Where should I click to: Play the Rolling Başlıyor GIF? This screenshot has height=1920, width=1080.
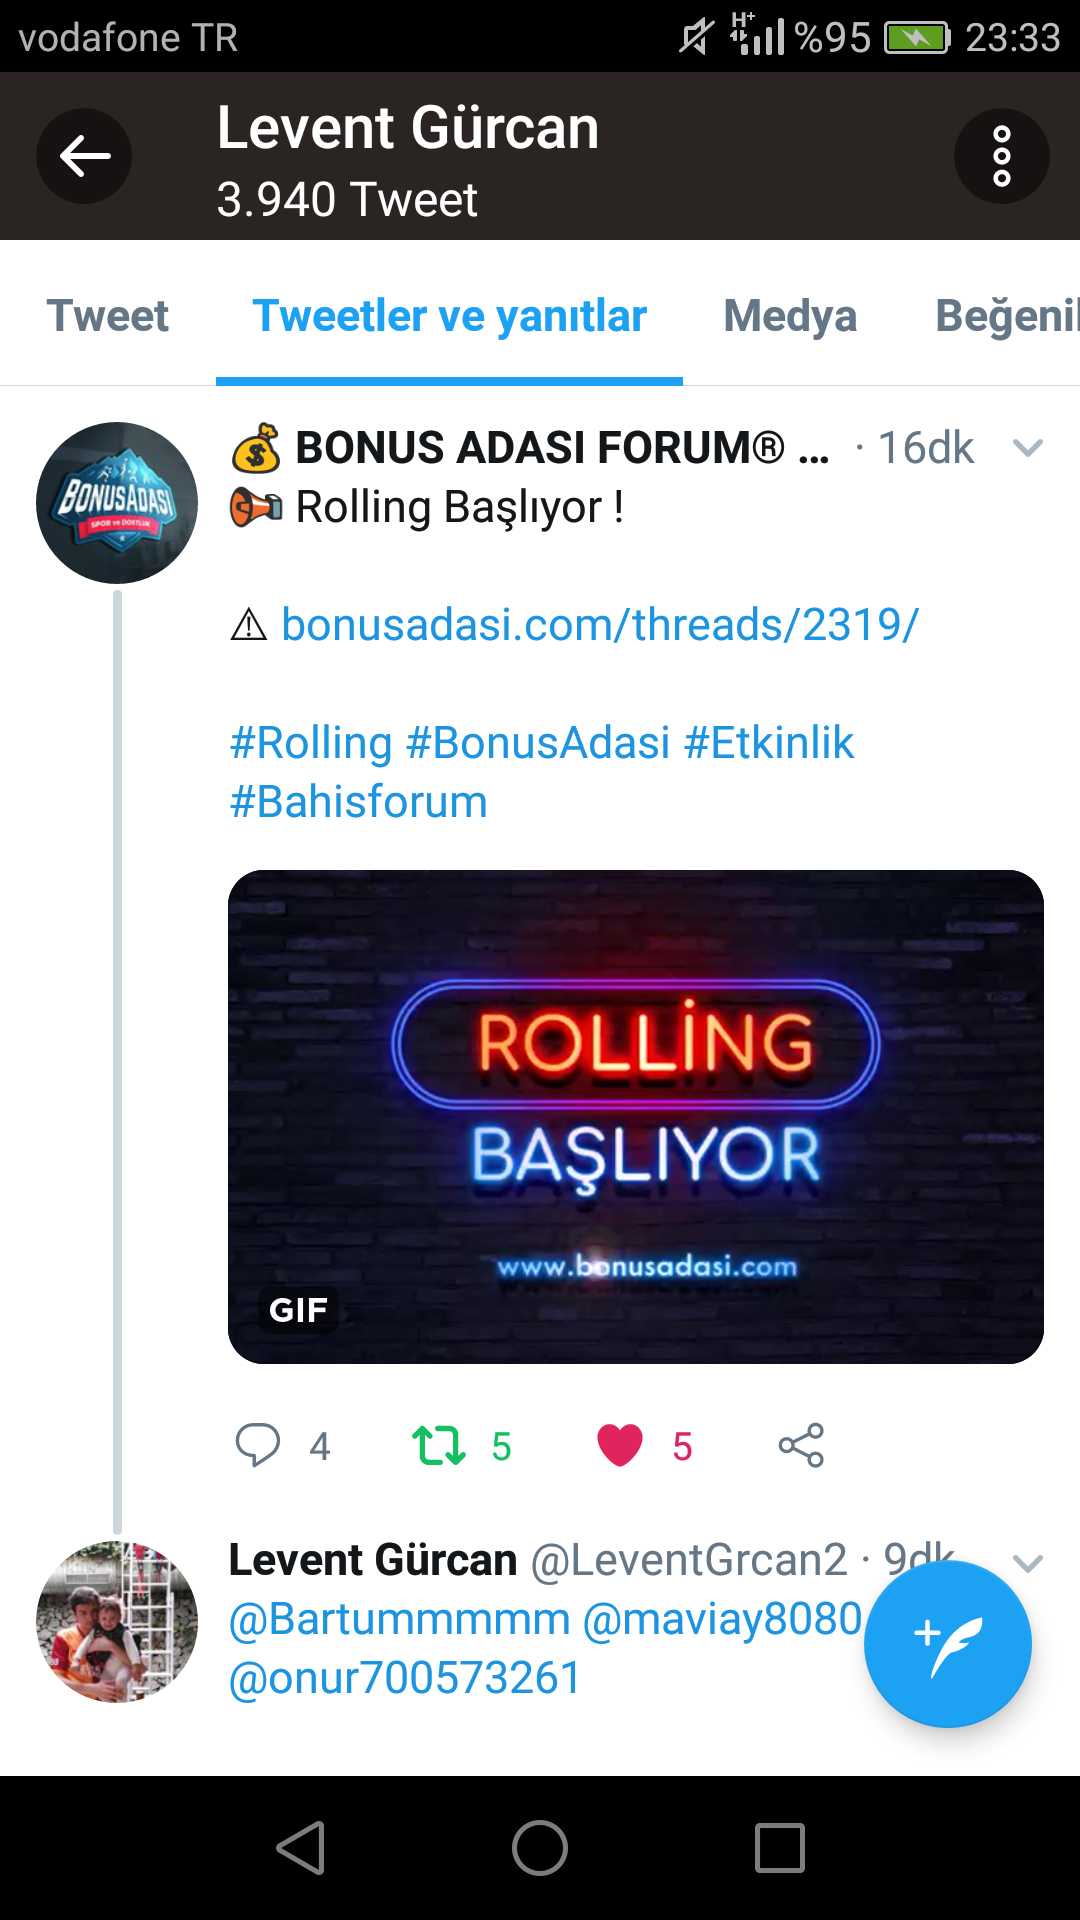coord(636,1117)
